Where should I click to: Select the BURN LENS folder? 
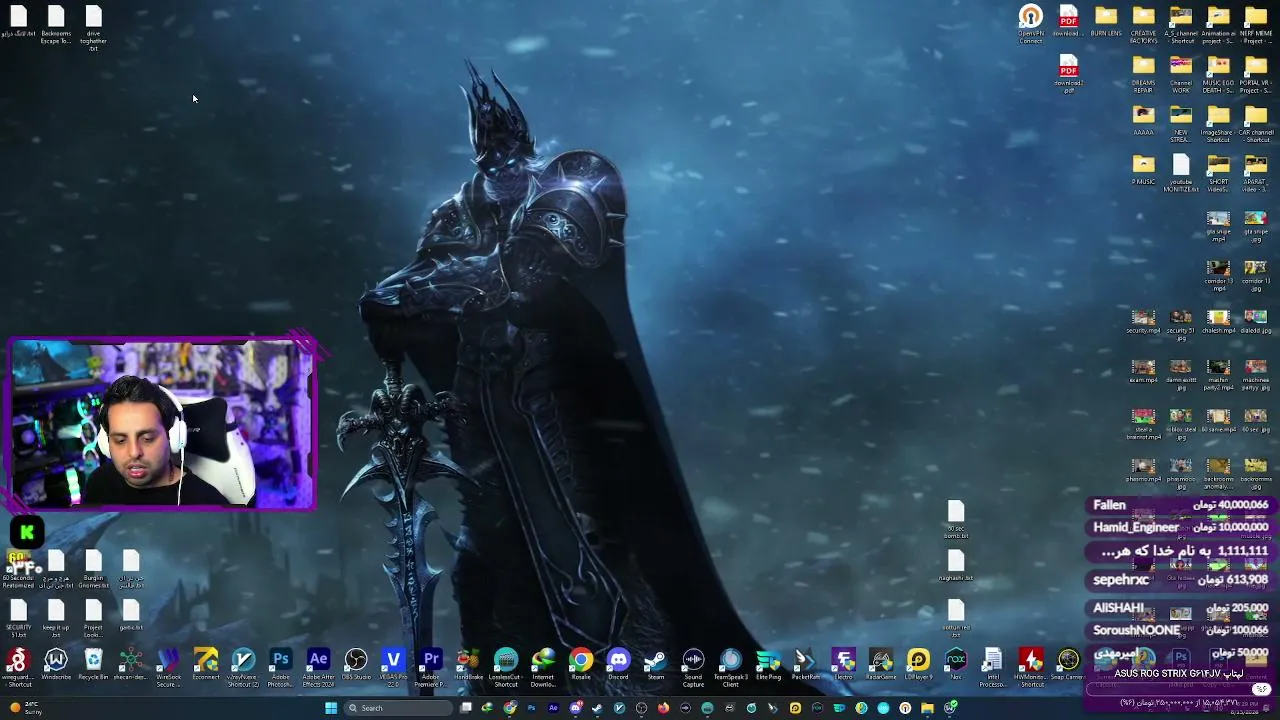(1106, 21)
